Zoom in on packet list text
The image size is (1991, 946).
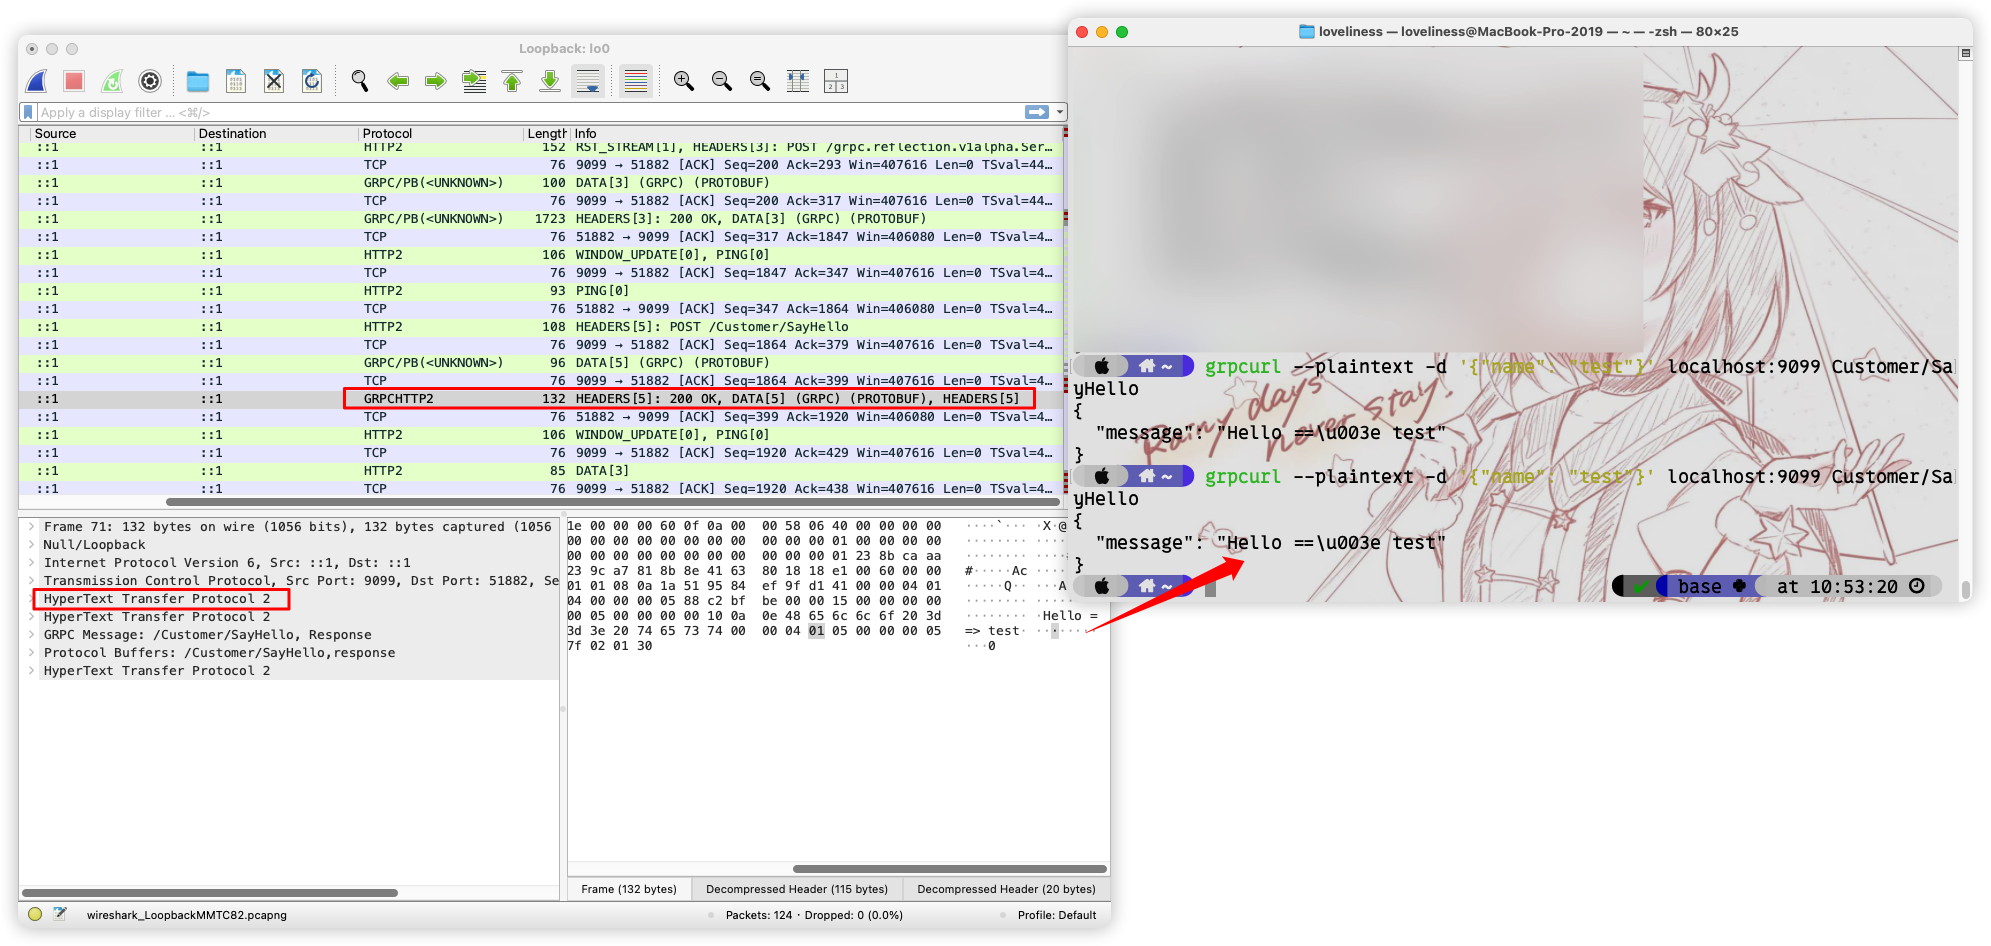click(x=684, y=82)
